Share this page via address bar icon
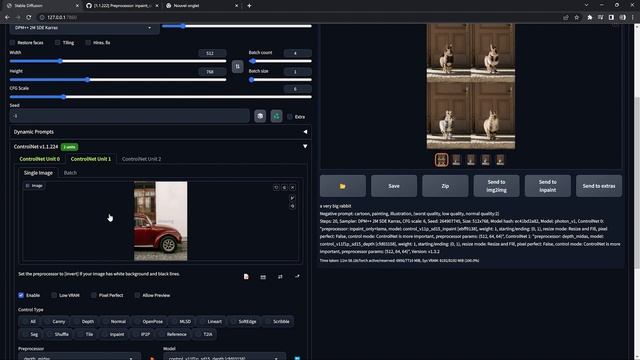Screen dimensions: 640x360 point(566,17)
